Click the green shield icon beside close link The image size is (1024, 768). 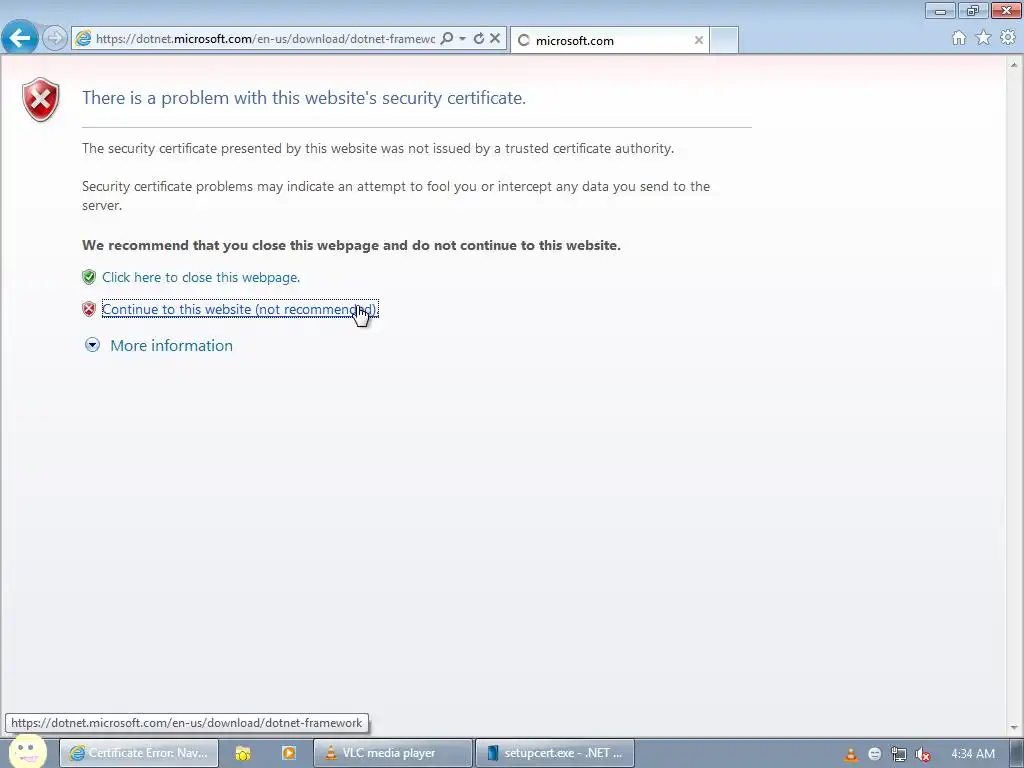coord(89,277)
